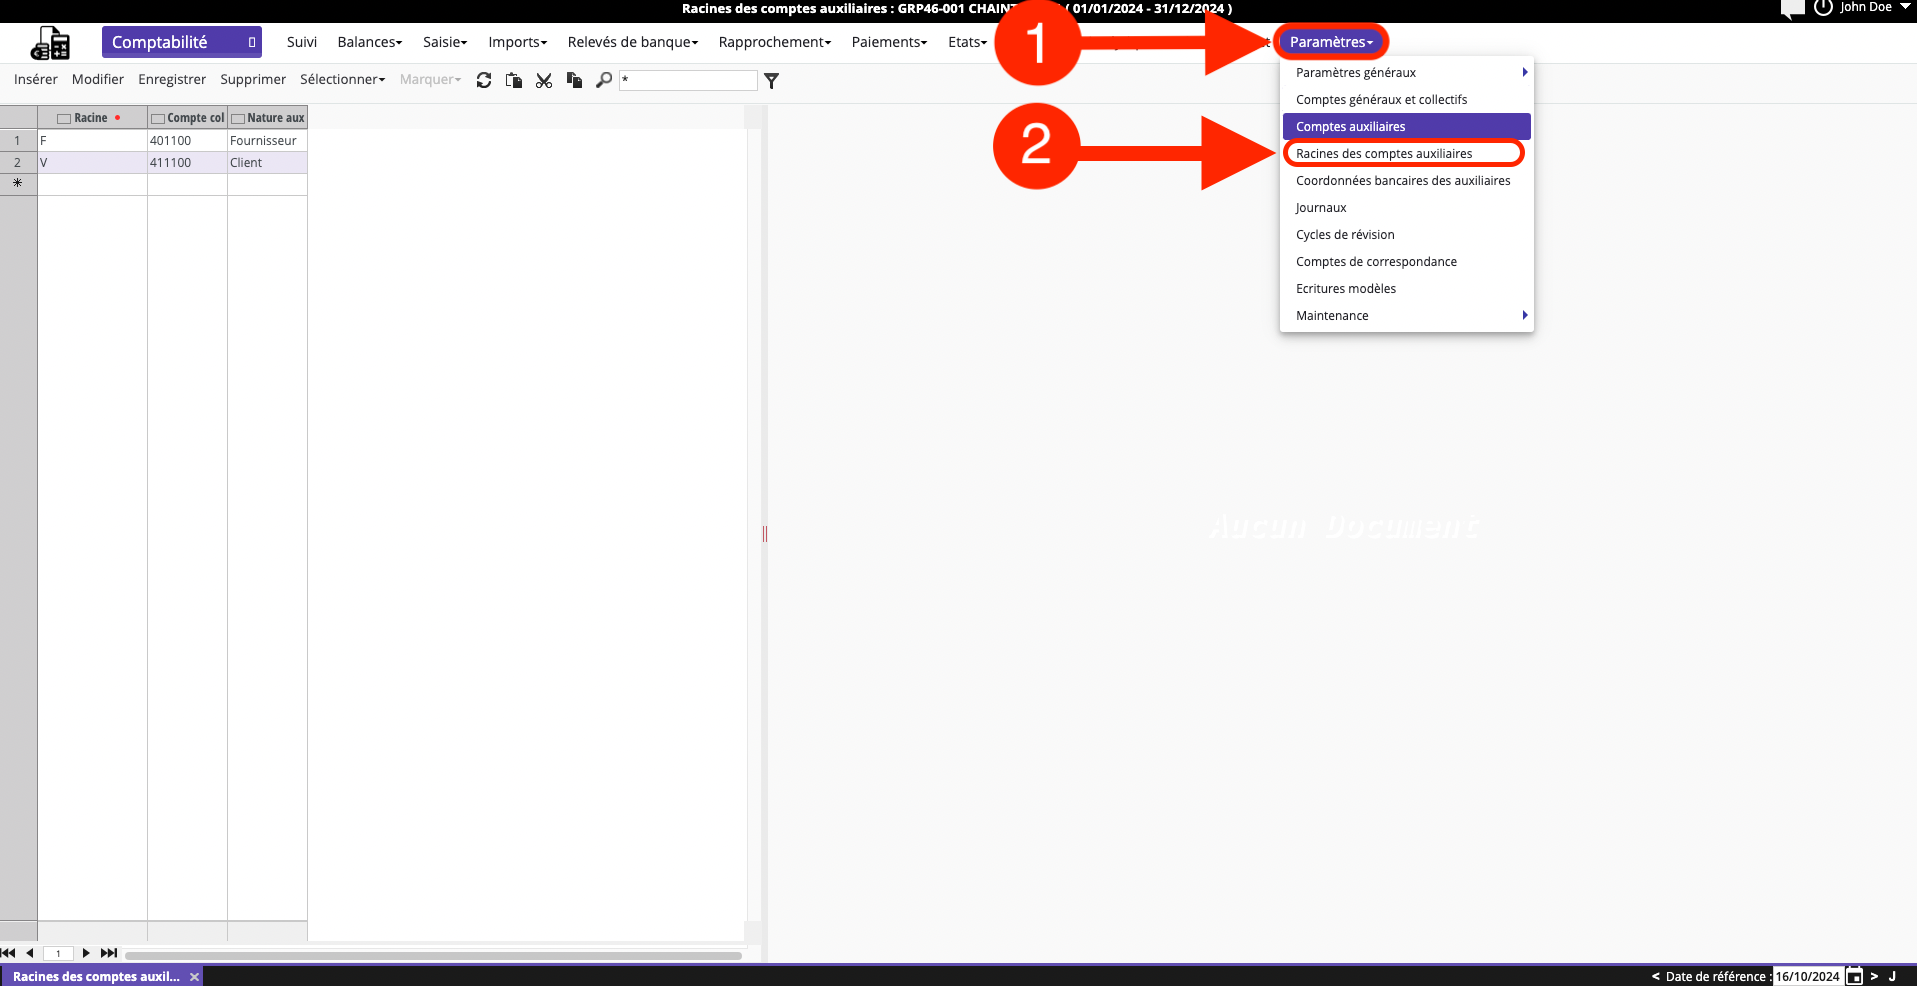The height and width of the screenshot is (986, 1917).
Task: Click the J button in status bar
Action: coord(1892,976)
